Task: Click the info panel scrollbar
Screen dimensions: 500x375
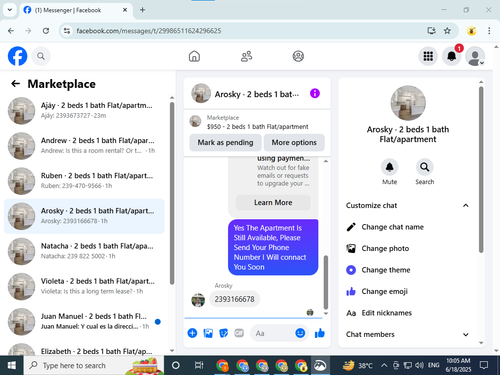Action: (481, 170)
